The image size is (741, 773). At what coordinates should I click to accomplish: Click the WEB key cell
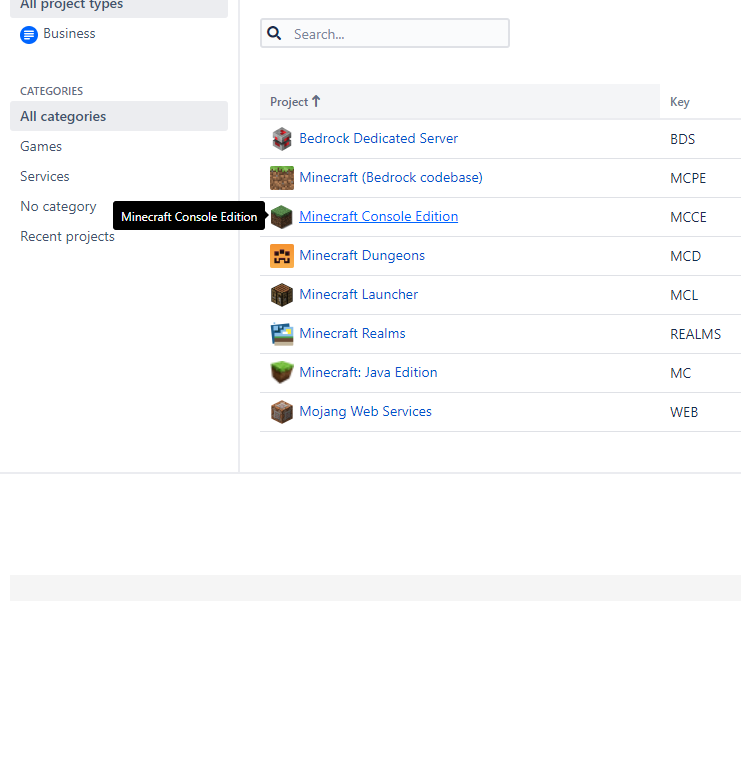point(684,412)
